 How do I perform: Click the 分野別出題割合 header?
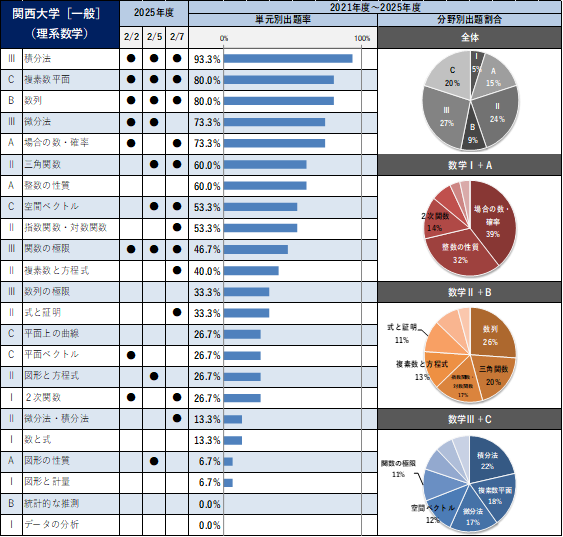pyautogui.click(x=469, y=20)
